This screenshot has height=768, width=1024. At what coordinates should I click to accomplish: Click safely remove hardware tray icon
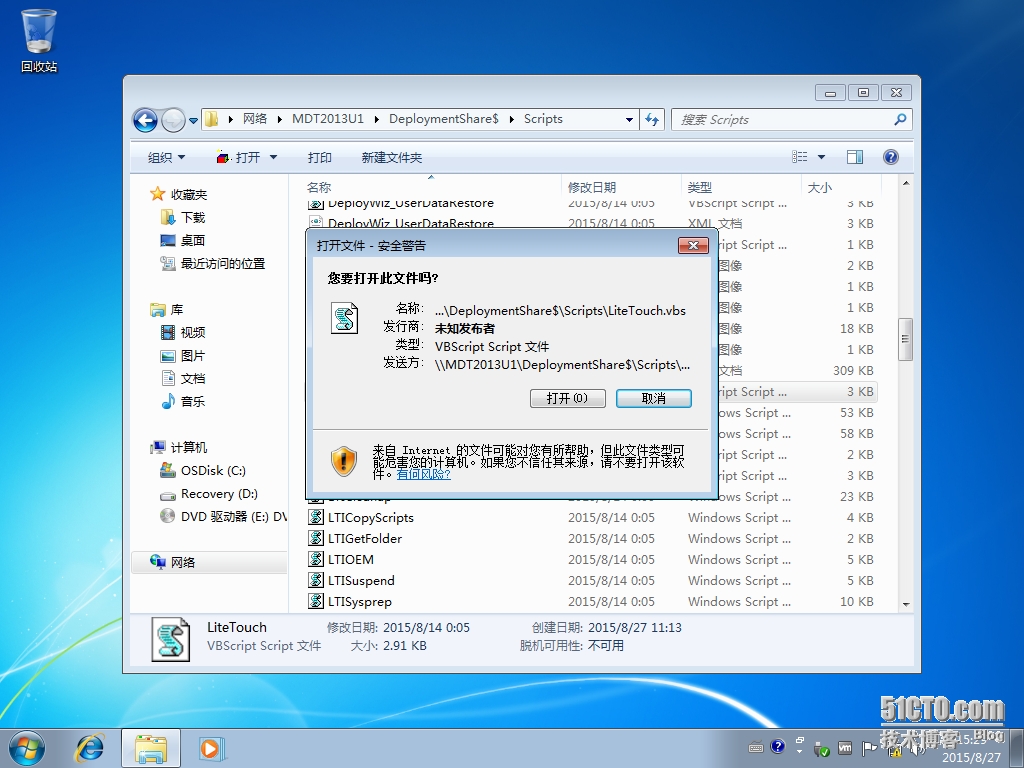(x=822, y=748)
